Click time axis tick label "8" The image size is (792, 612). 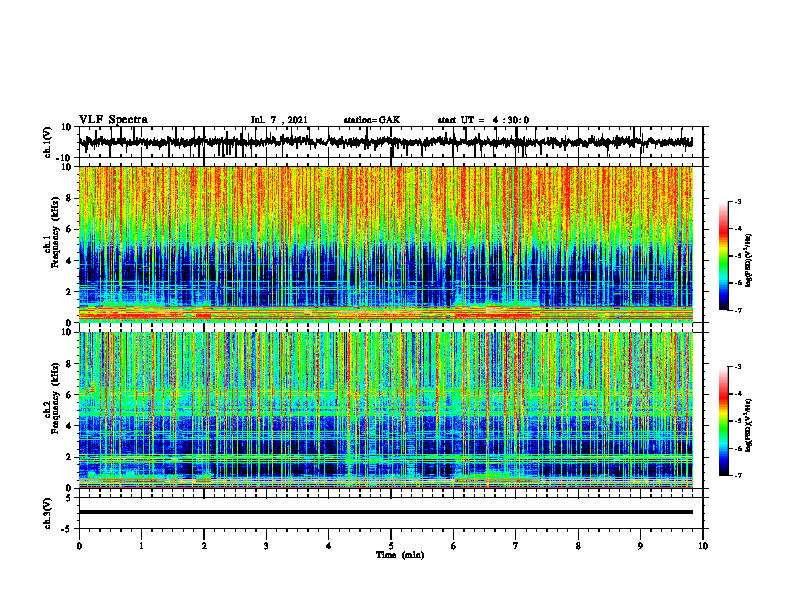coord(578,546)
